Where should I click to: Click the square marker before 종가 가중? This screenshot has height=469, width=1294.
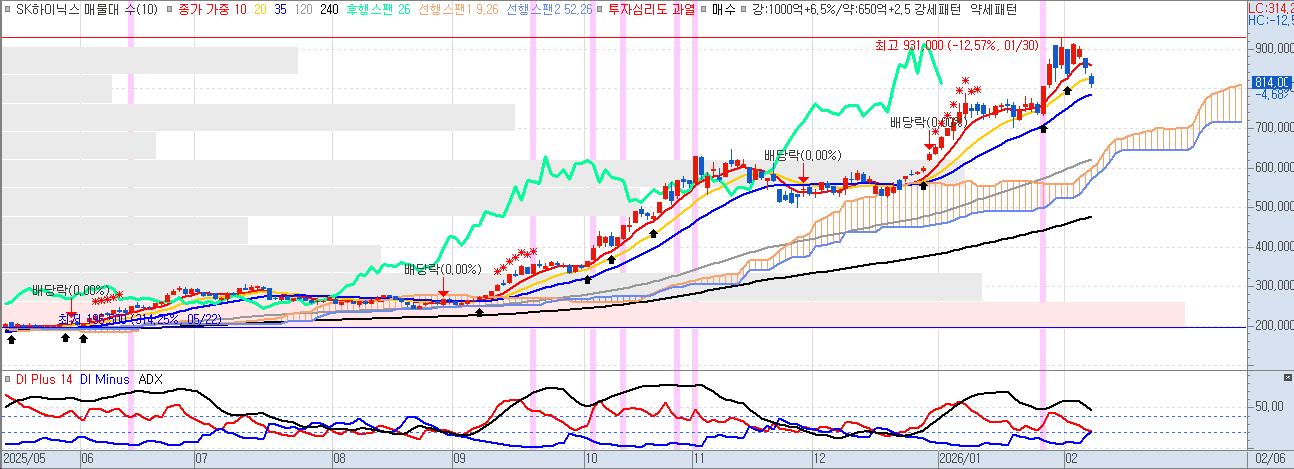(168, 8)
